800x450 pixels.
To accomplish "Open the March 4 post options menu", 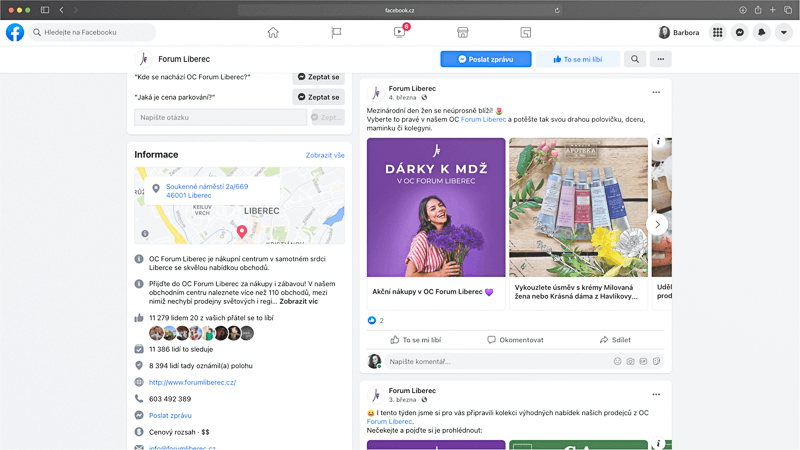I will click(656, 92).
